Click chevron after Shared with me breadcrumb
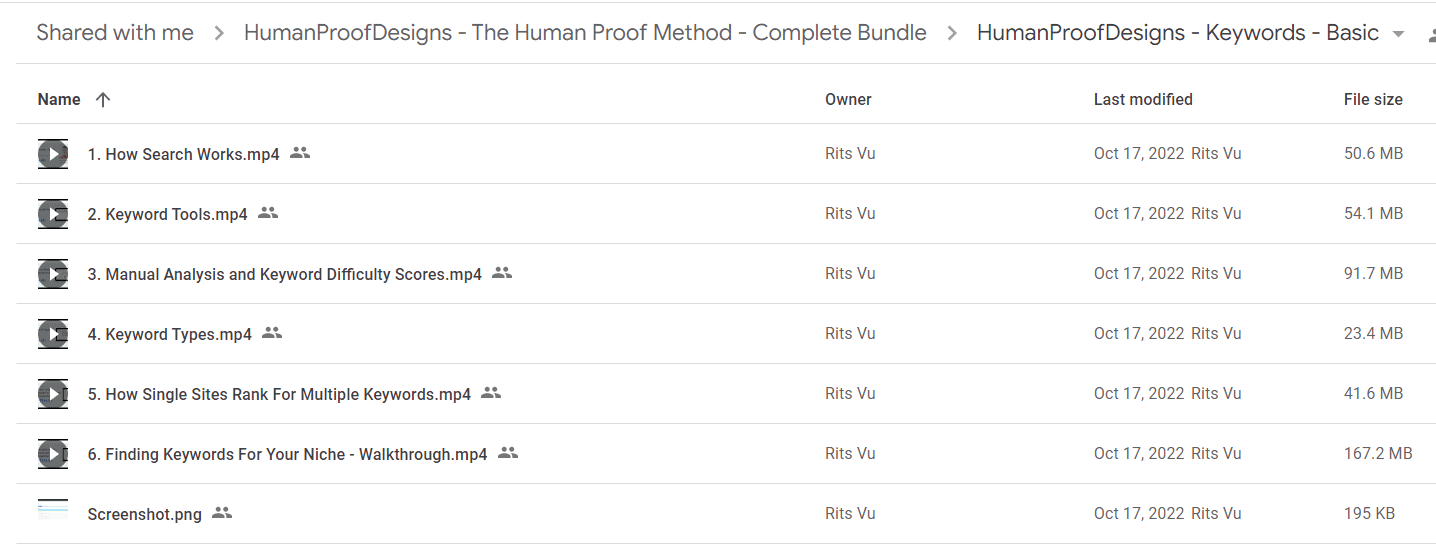This screenshot has height=547, width=1436. coord(219,33)
